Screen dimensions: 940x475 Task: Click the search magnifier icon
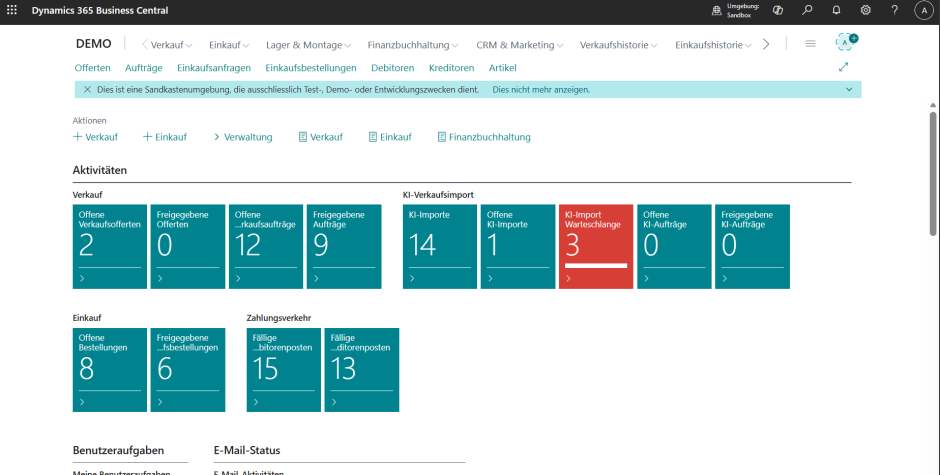click(x=807, y=10)
